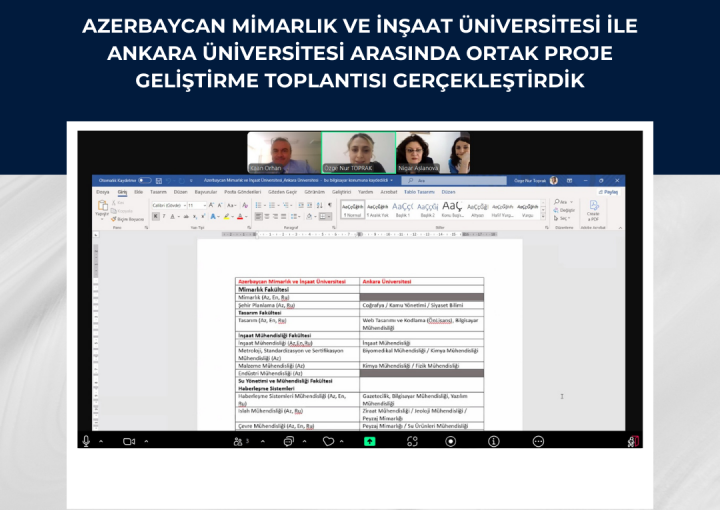Viewport: 720px width, 510px height.
Task: Click the increase indent icon
Action: click(309, 205)
